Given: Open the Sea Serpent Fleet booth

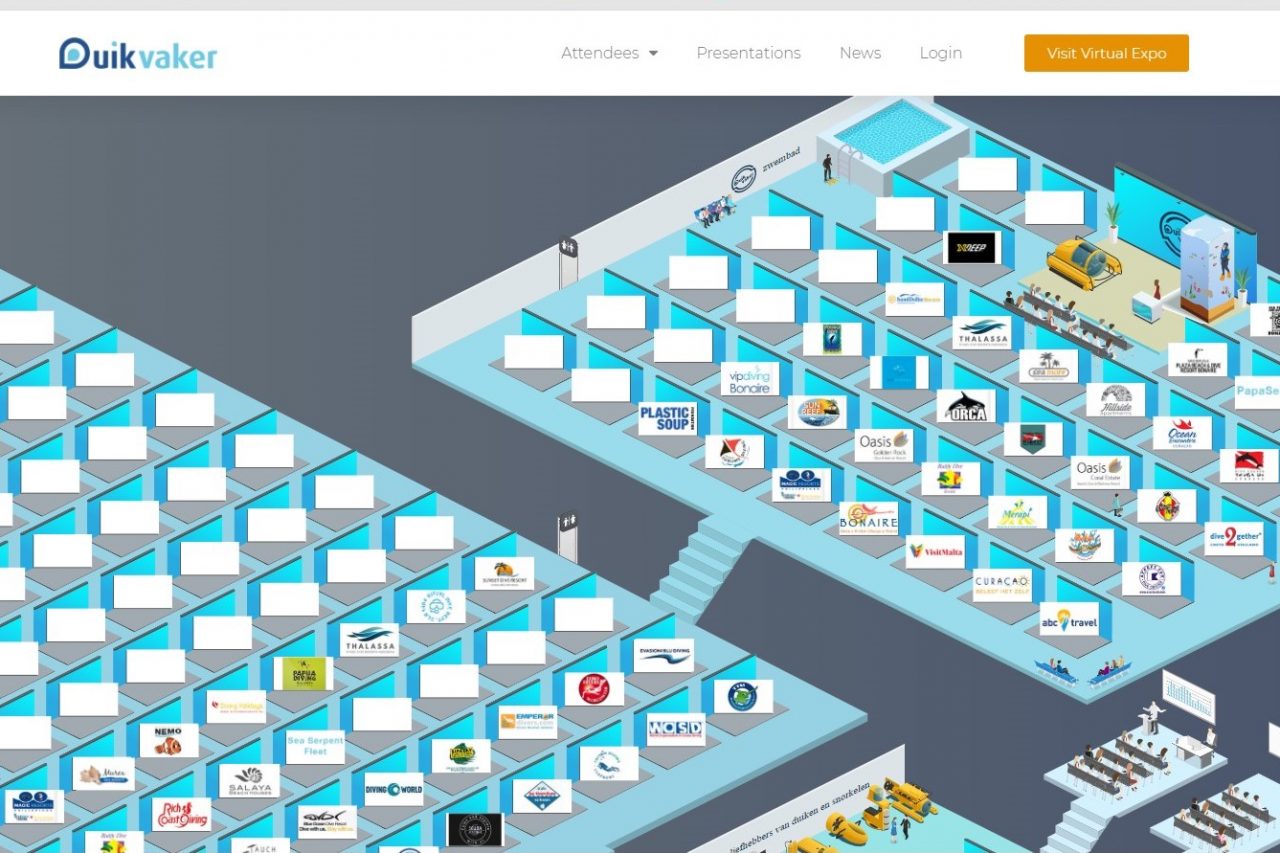Looking at the screenshot, I should (315, 747).
